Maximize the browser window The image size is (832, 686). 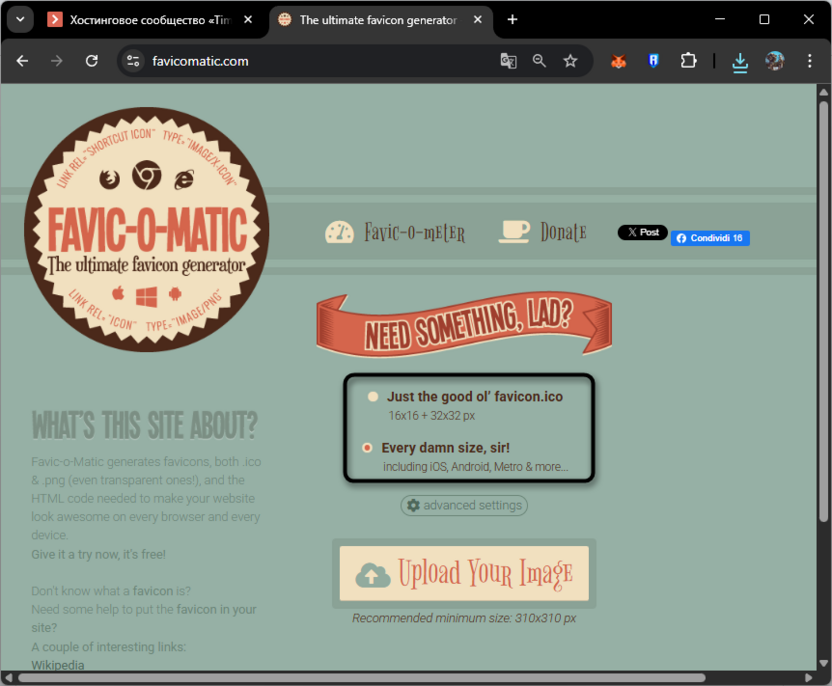pos(764,20)
